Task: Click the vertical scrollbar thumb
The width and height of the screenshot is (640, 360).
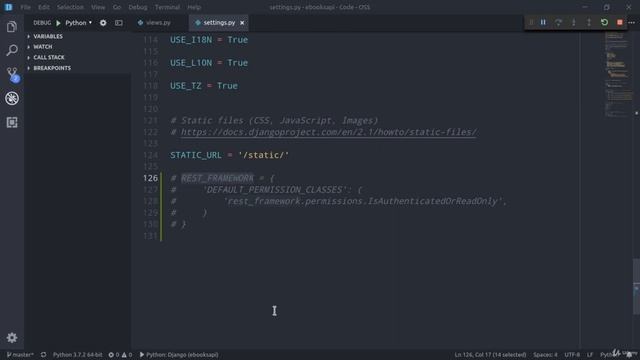Action: (x=636, y=286)
